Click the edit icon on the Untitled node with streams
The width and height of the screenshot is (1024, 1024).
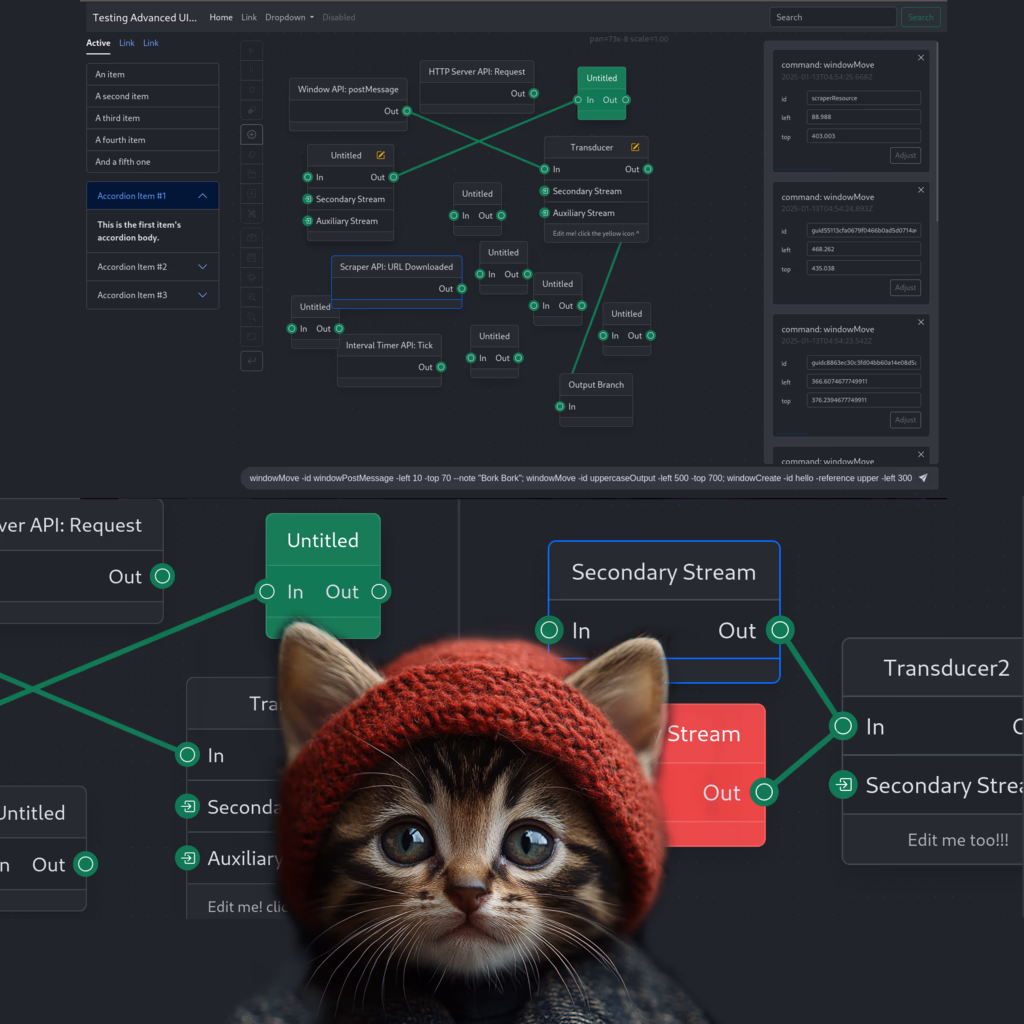(380, 155)
